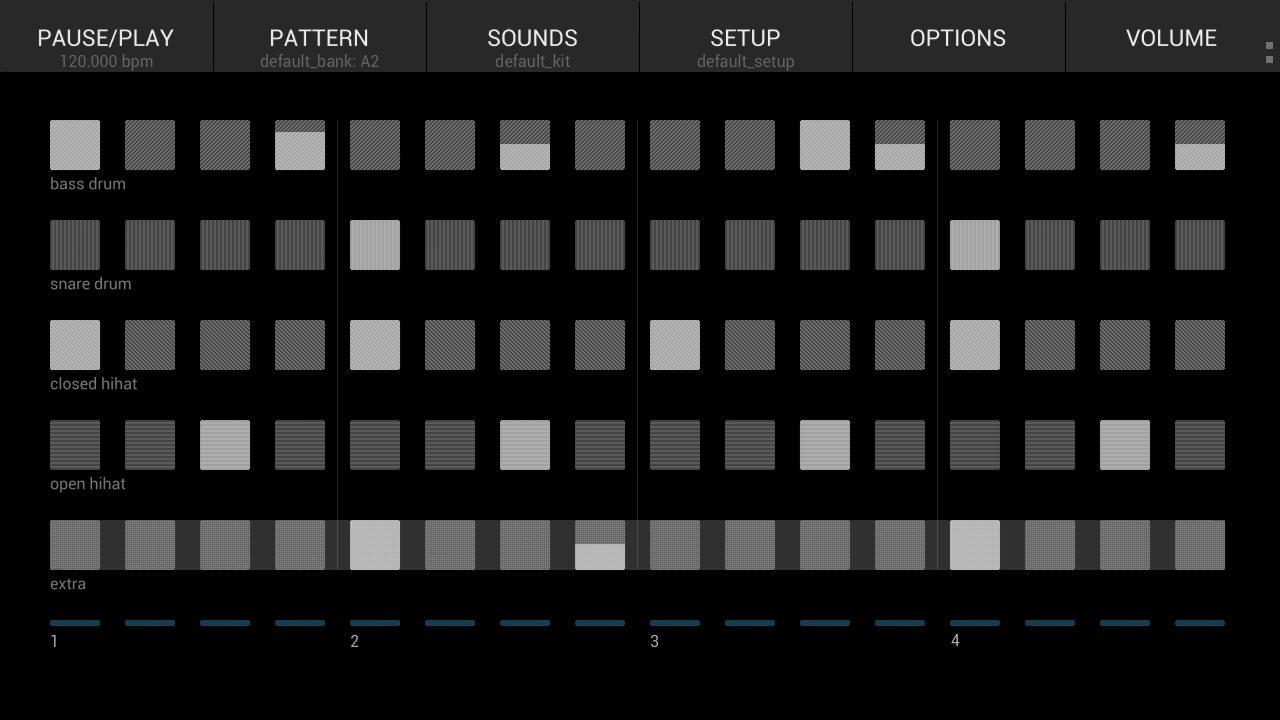Enable open hihat step 9 pad
Viewport: 1280px width, 720px height.
click(675, 445)
